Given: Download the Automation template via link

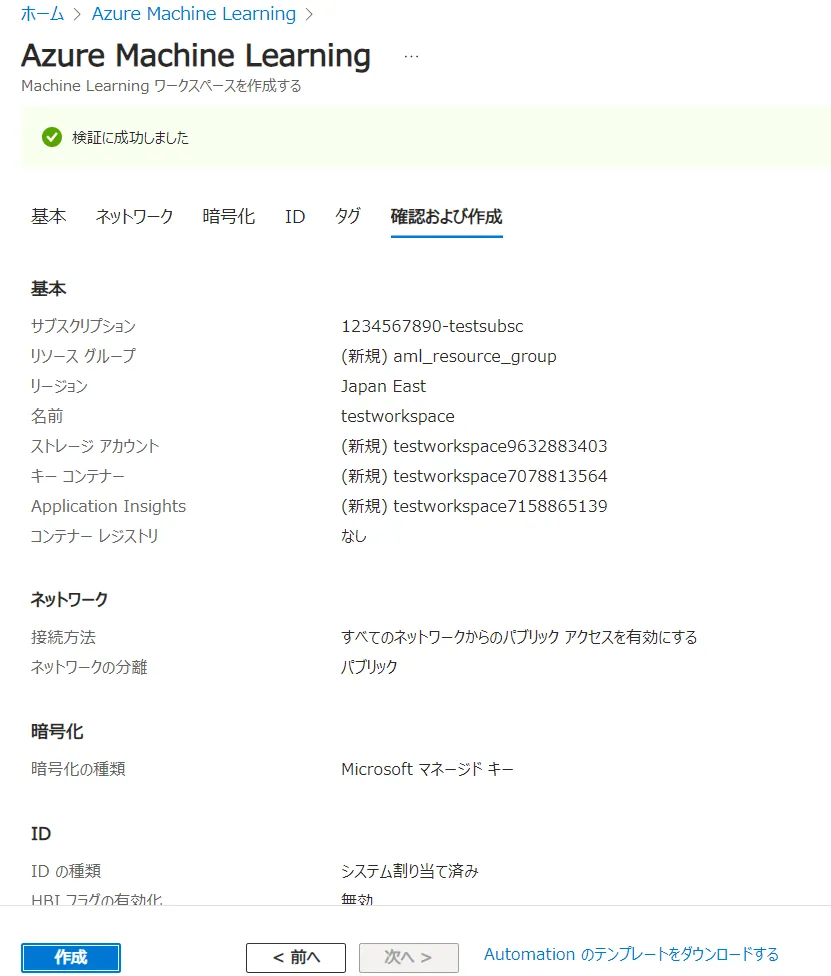Looking at the screenshot, I should click(631, 954).
